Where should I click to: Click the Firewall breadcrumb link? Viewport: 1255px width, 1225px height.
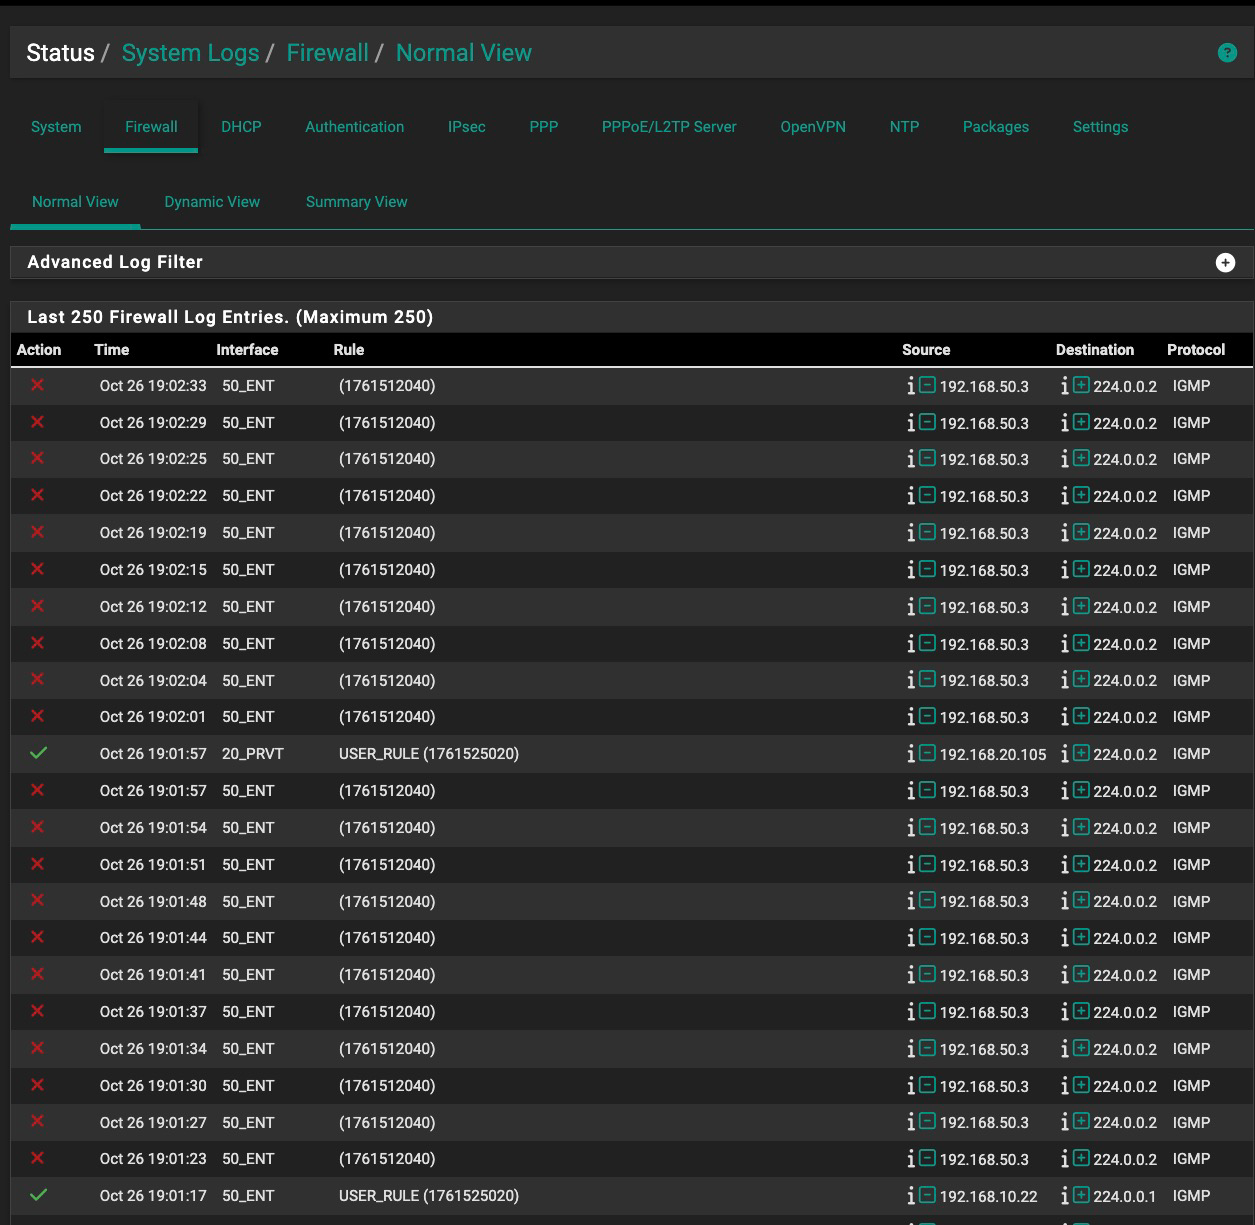[x=327, y=53]
